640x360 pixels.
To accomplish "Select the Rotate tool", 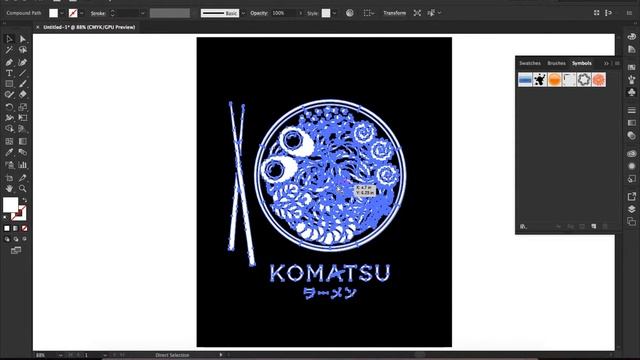I will (9, 107).
